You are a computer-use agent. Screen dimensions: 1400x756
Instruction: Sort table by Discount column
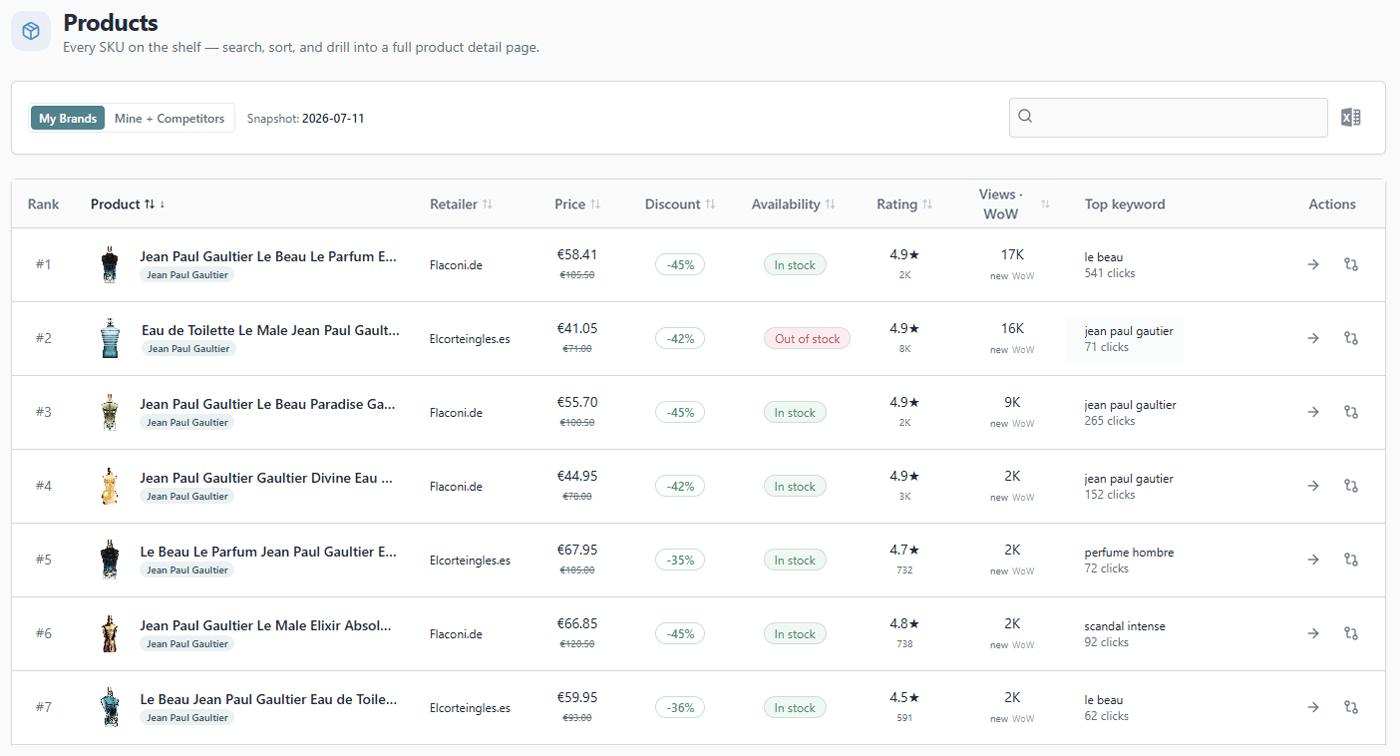point(680,204)
